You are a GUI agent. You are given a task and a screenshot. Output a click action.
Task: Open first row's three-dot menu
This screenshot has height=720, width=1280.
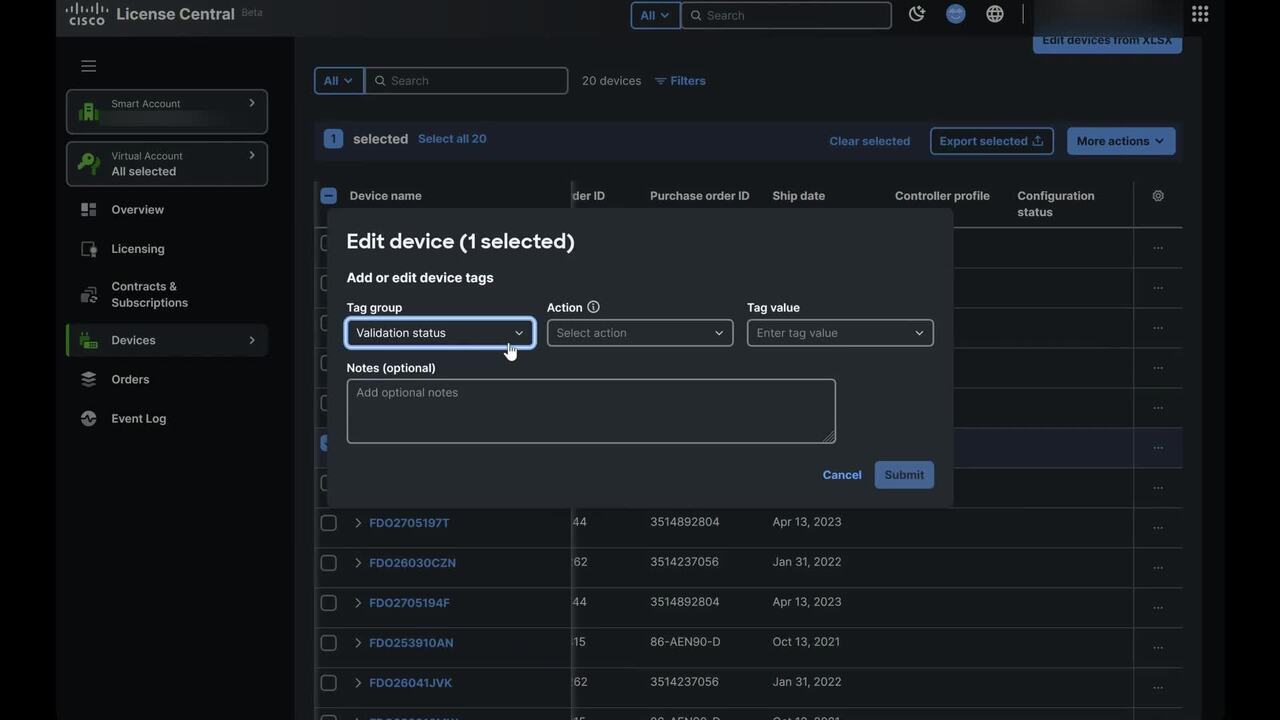pos(1158,248)
